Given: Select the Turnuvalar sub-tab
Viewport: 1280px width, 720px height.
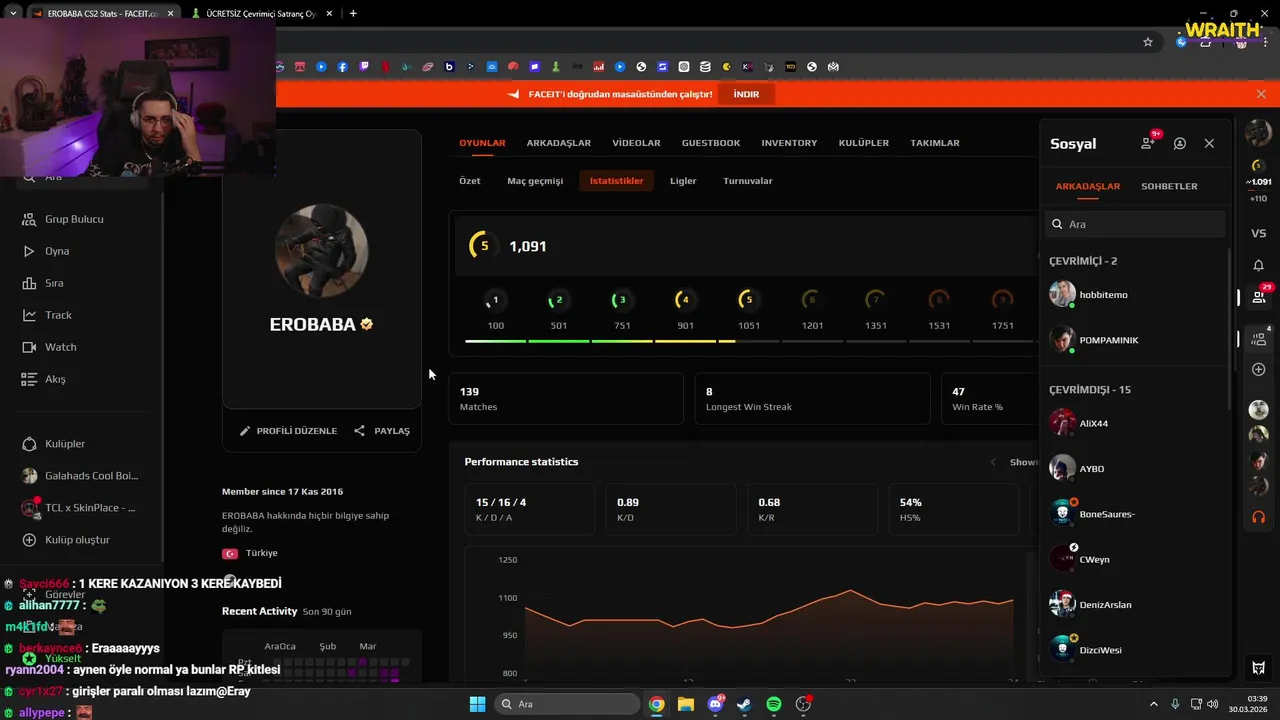Looking at the screenshot, I should coord(748,181).
